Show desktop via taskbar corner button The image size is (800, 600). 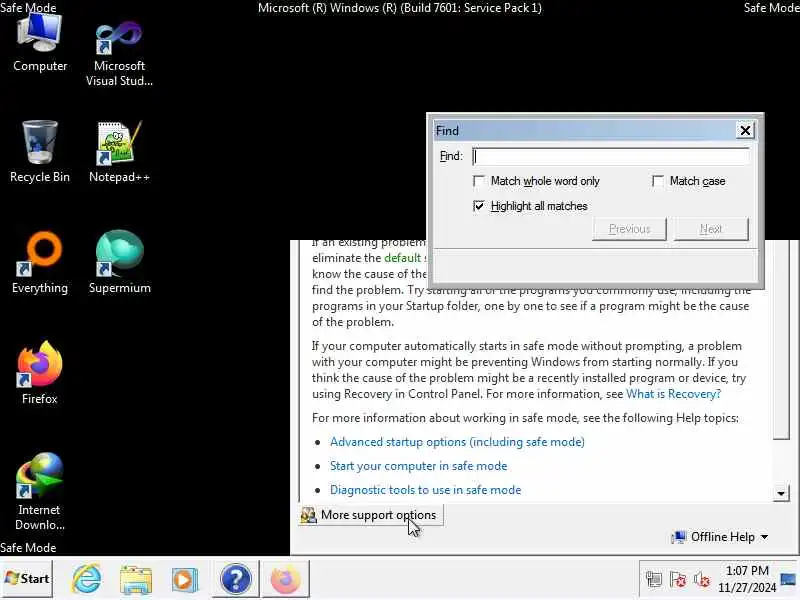click(789, 579)
